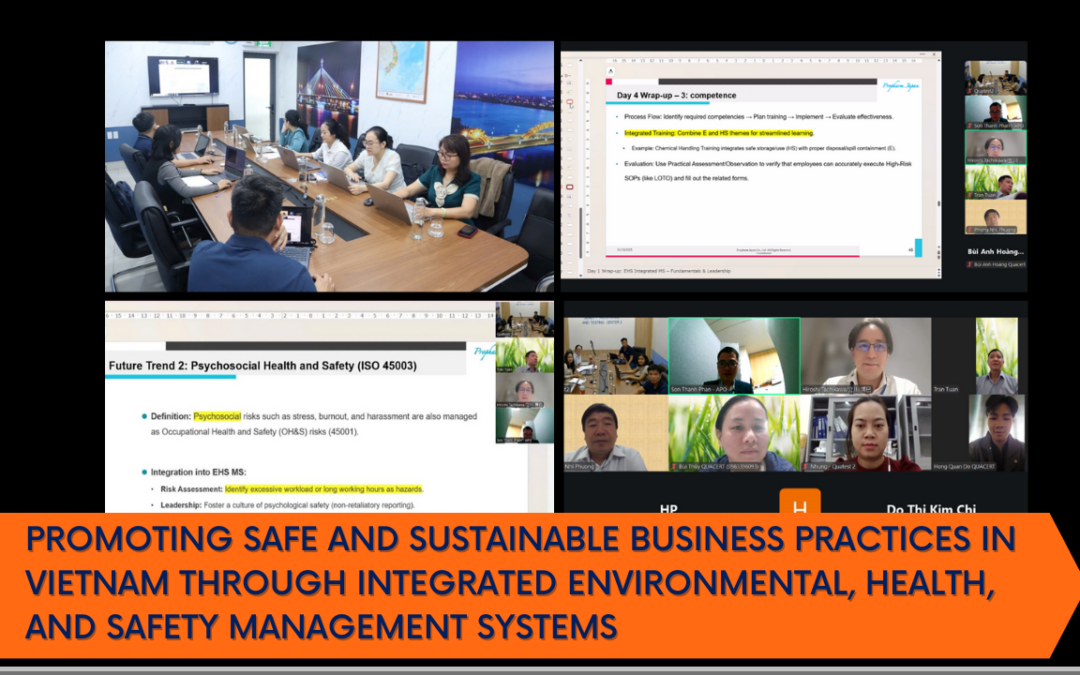Screen dimensions: 1080x675
Task: Click the blue page number box on slide
Action: pos(917,247)
